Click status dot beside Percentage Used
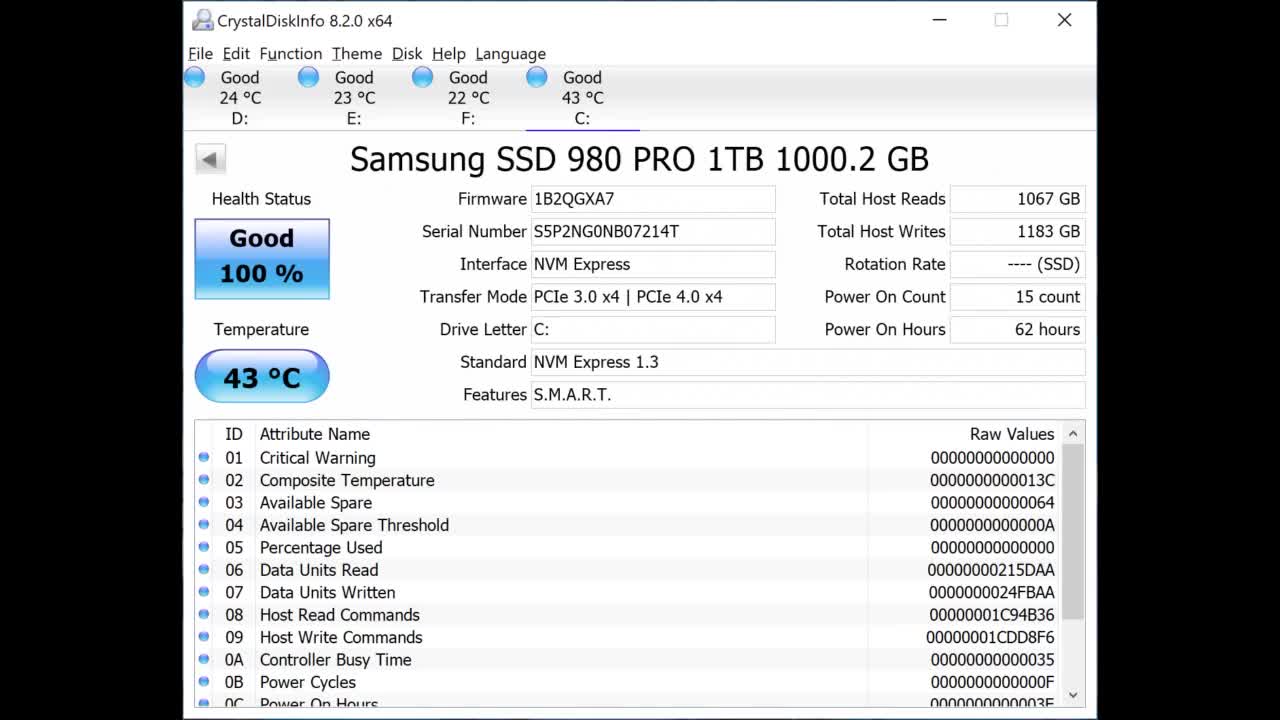This screenshot has width=1280, height=720. pyautogui.click(x=204, y=547)
